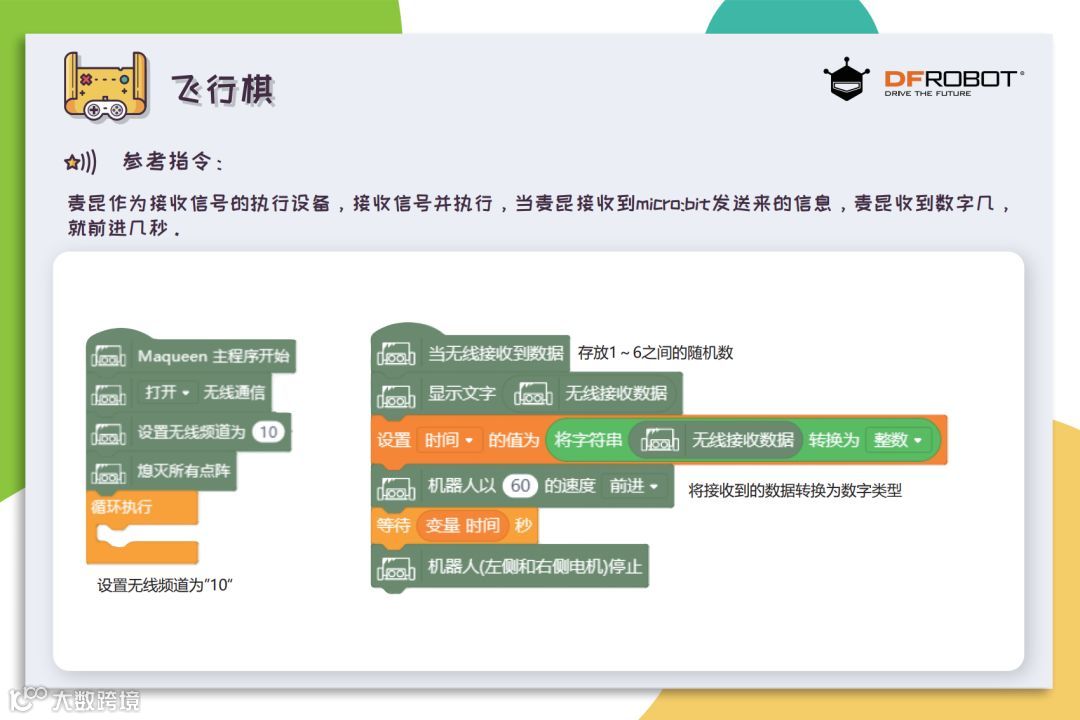Image resolution: width=1080 pixels, height=720 pixels.
Task: Select the 显示文字 block label
Action: [461, 393]
